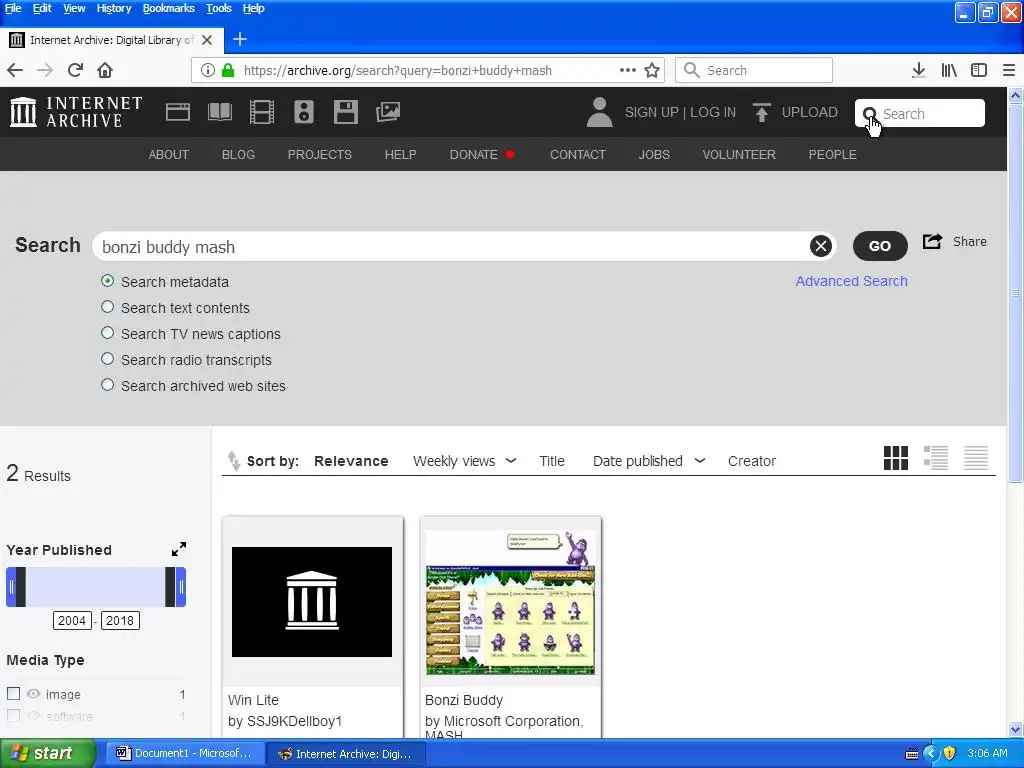Screen dimensions: 1024x768
Task: Open the View menu
Action: coord(74,8)
